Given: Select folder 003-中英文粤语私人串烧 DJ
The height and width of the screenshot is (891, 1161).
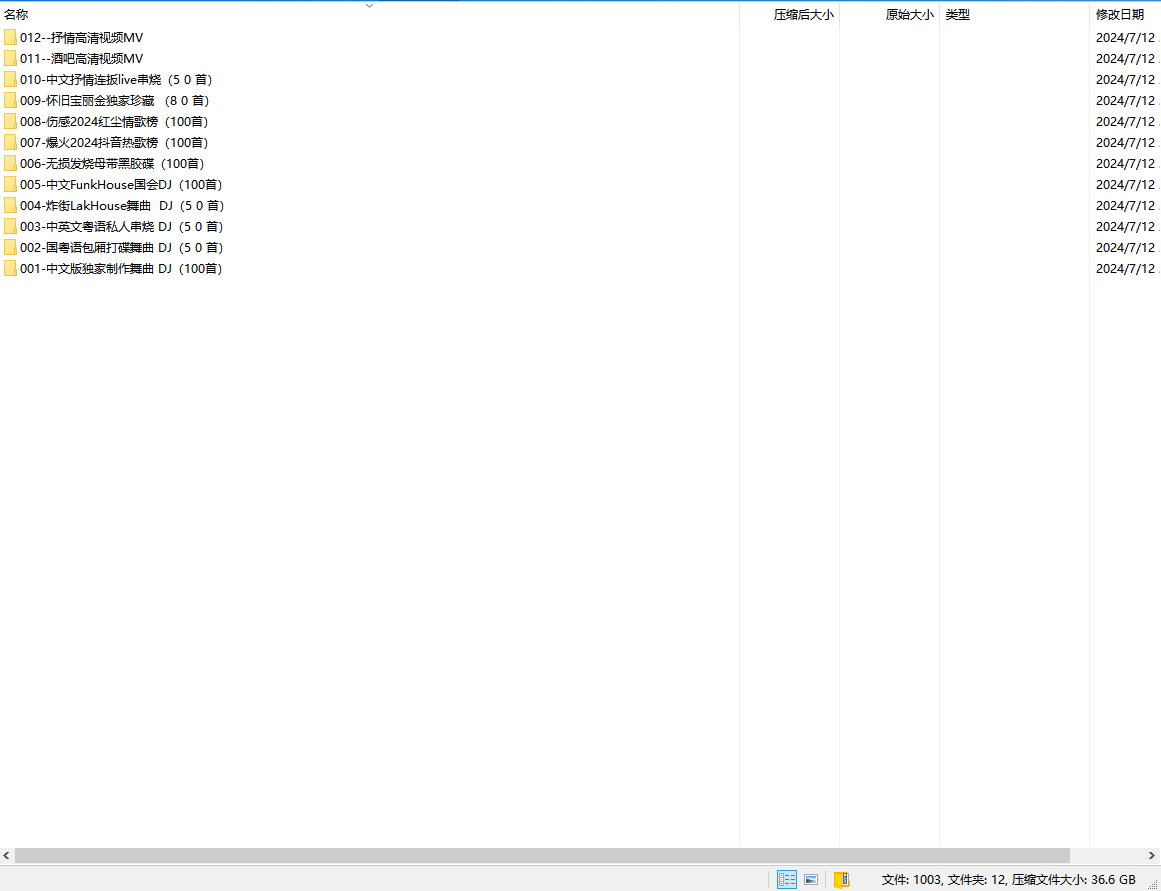Looking at the screenshot, I should pos(121,227).
